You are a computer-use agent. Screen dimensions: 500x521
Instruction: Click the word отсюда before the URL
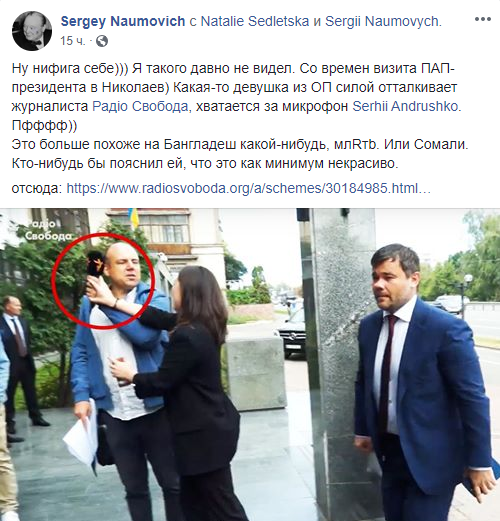pos(37,188)
